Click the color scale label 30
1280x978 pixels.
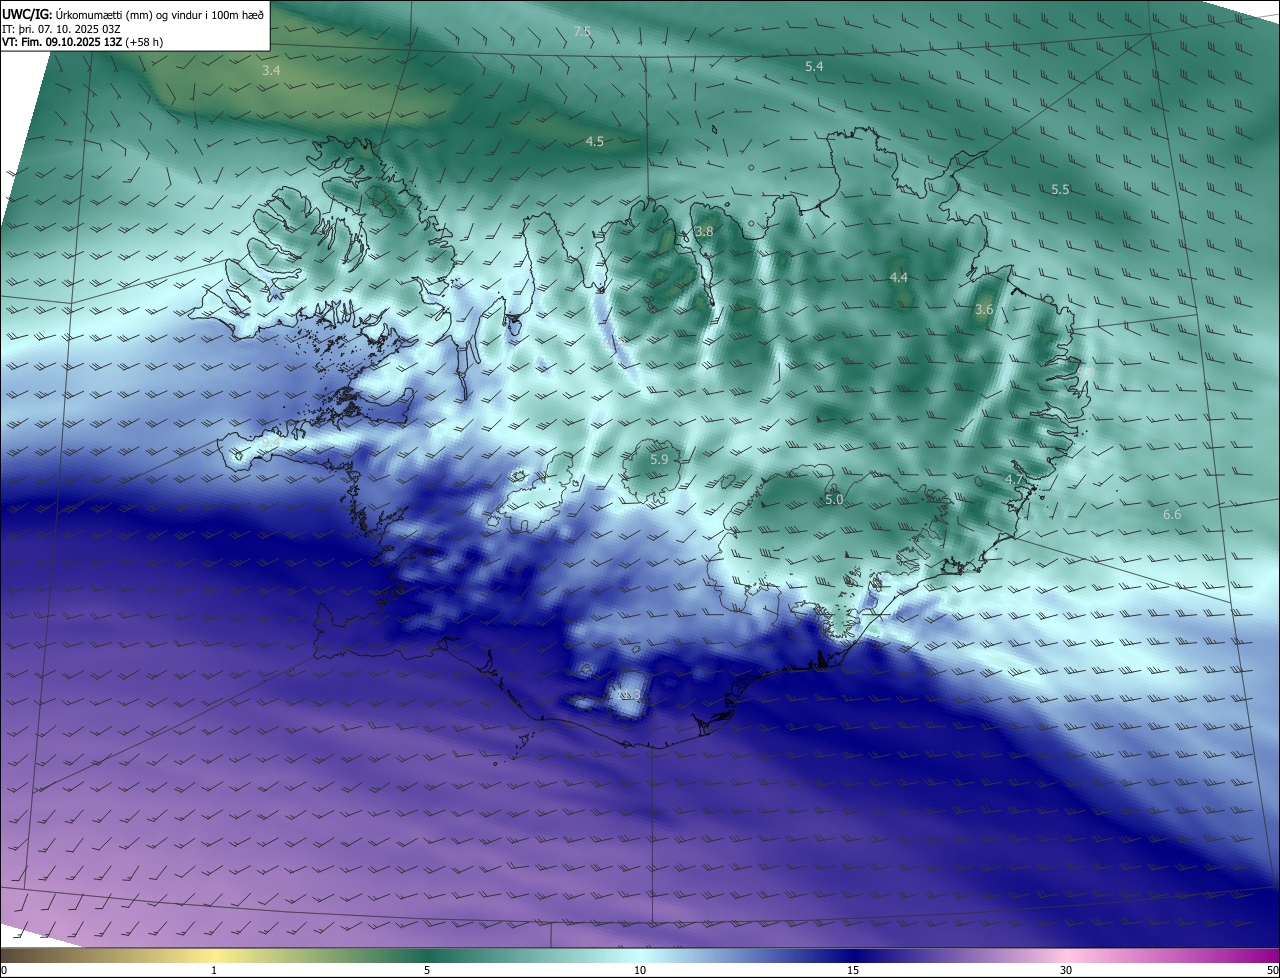click(1066, 970)
